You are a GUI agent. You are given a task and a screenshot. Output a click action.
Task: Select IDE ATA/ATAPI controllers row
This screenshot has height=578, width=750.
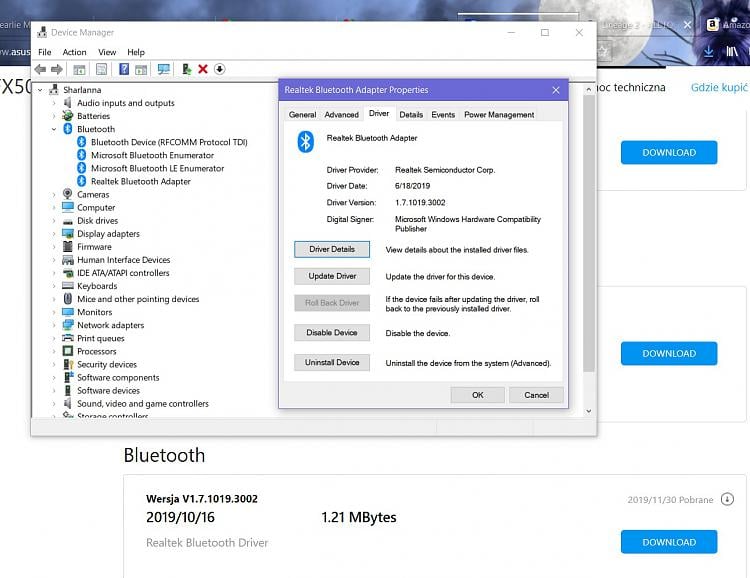coord(123,273)
